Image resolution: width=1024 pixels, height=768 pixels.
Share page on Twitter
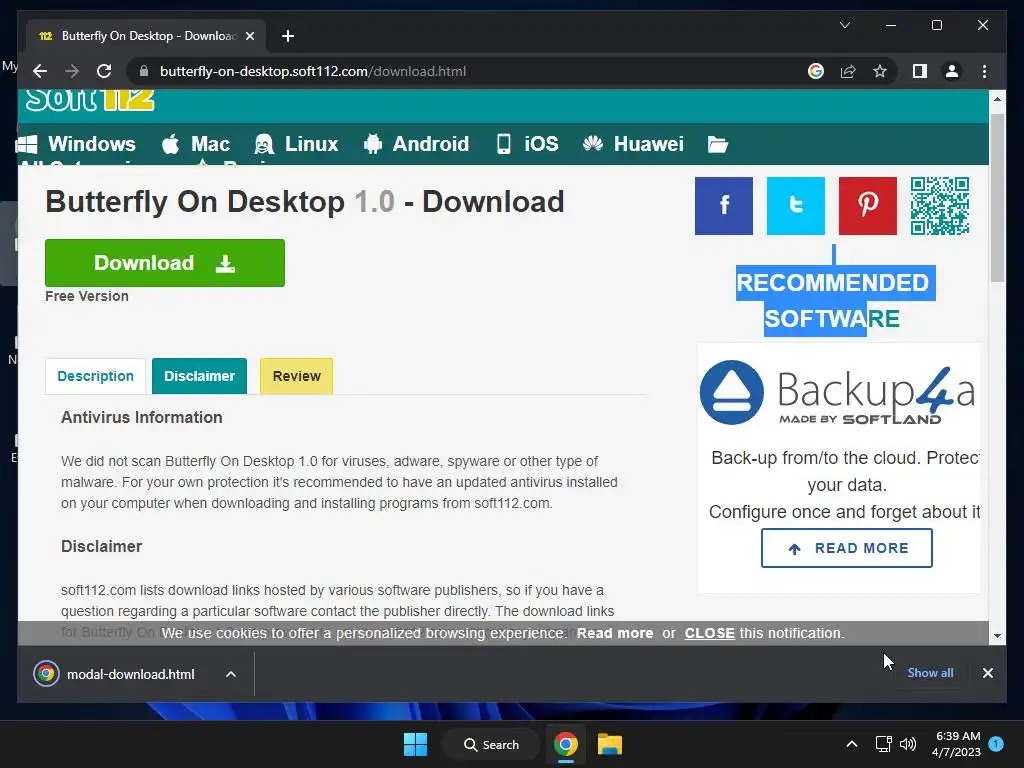click(x=795, y=206)
